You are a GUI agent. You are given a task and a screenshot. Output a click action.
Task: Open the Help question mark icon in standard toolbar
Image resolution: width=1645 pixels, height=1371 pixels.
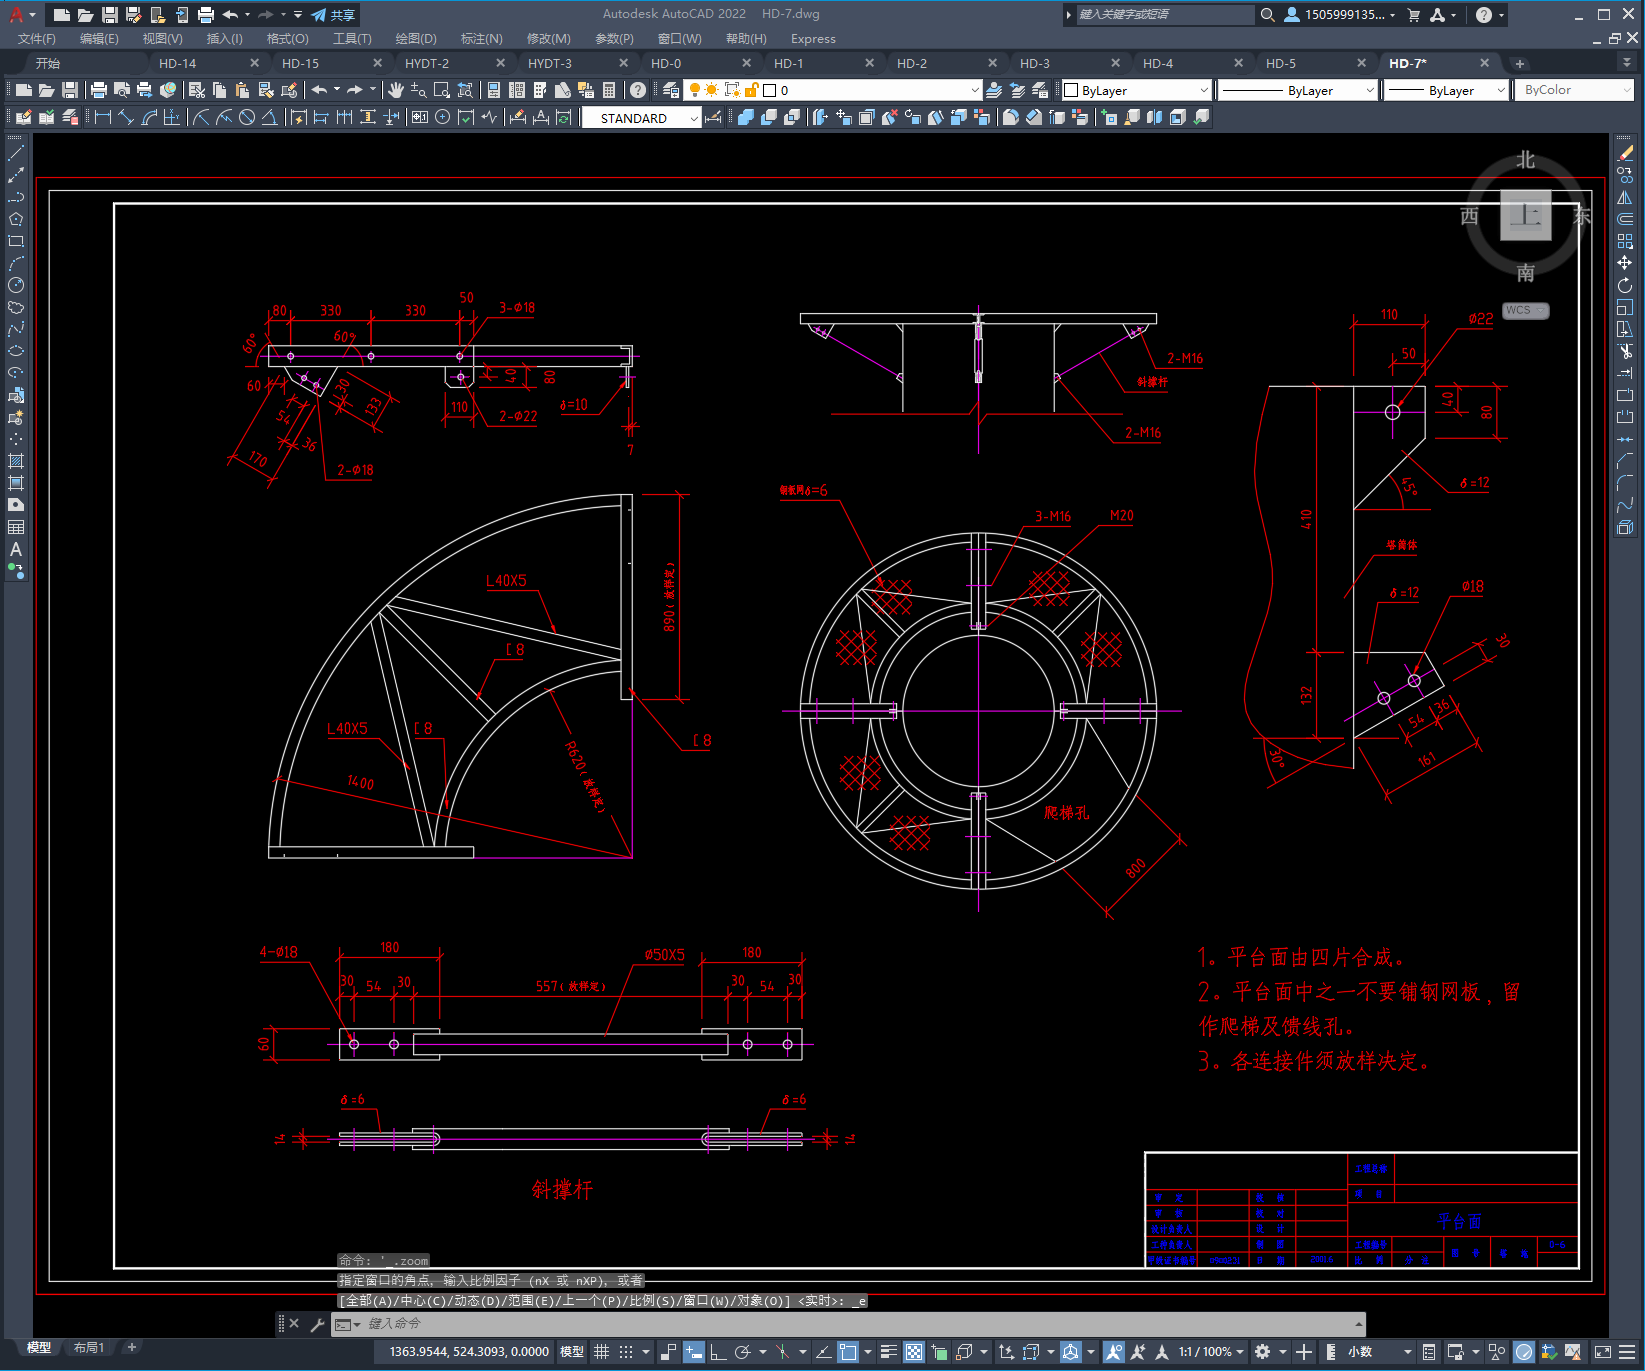tap(638, 90)
